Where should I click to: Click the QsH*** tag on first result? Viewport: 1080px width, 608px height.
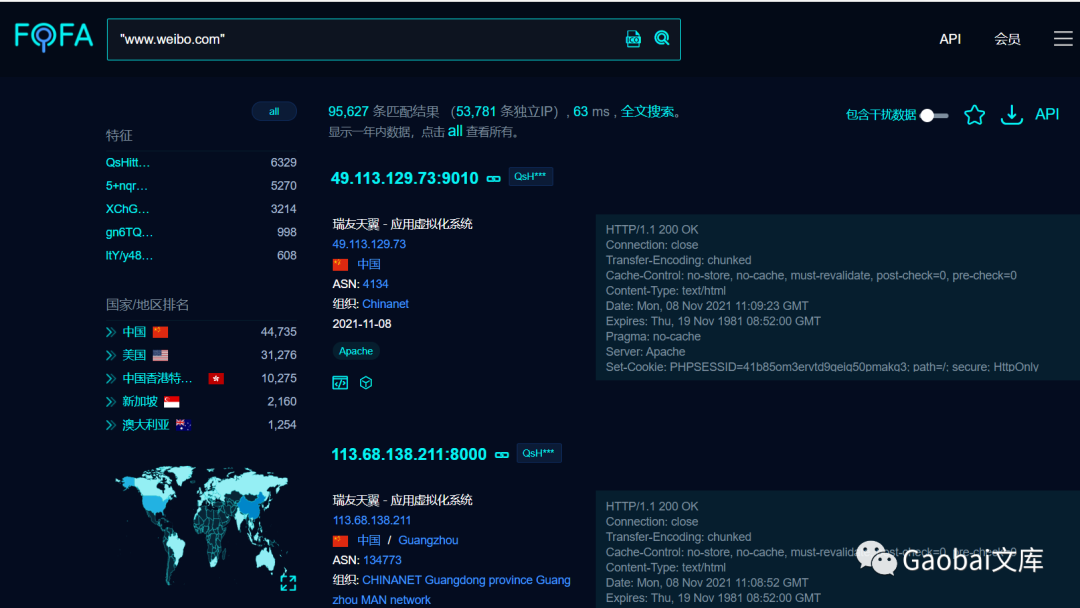coord(530,177)
